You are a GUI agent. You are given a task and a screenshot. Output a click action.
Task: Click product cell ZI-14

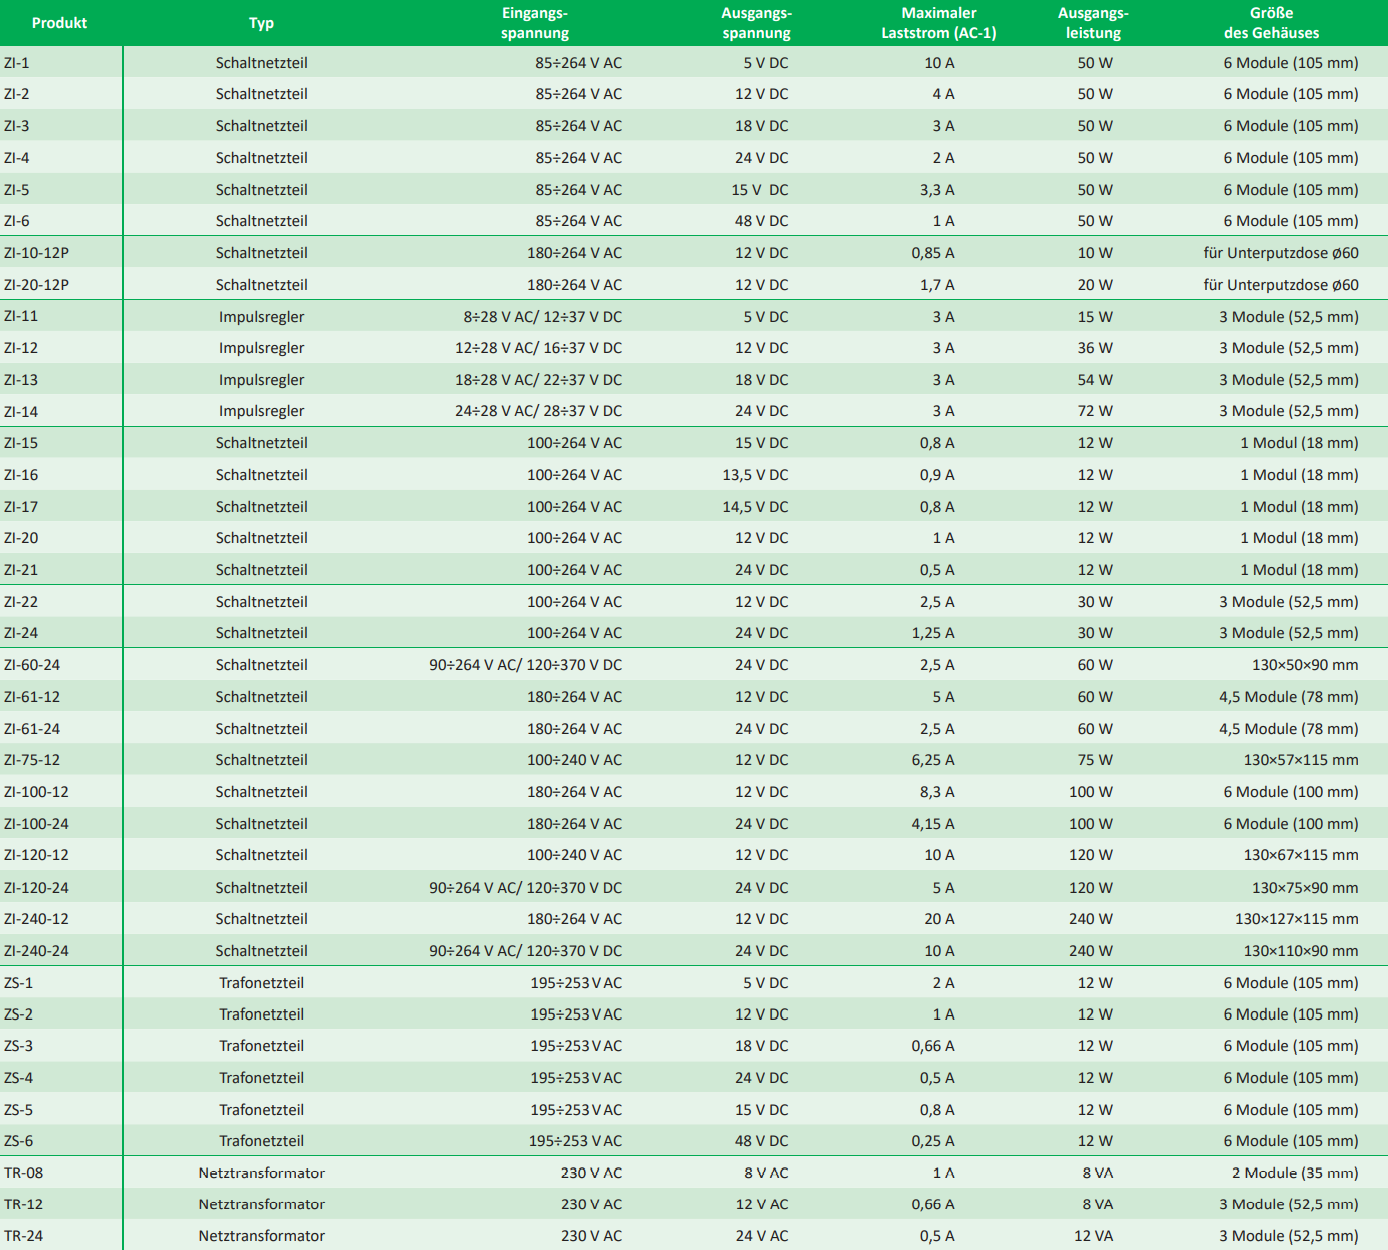(21, 411)
